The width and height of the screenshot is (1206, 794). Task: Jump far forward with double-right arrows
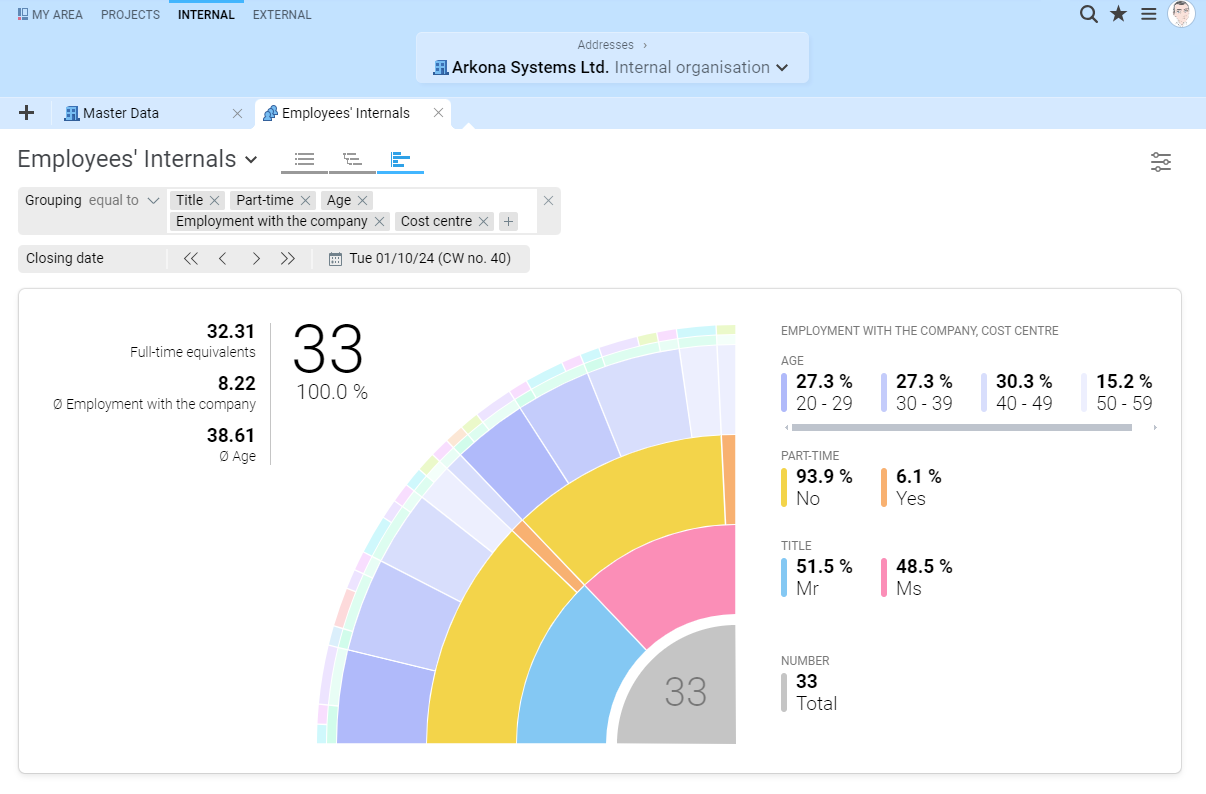[x=288, y=258]
